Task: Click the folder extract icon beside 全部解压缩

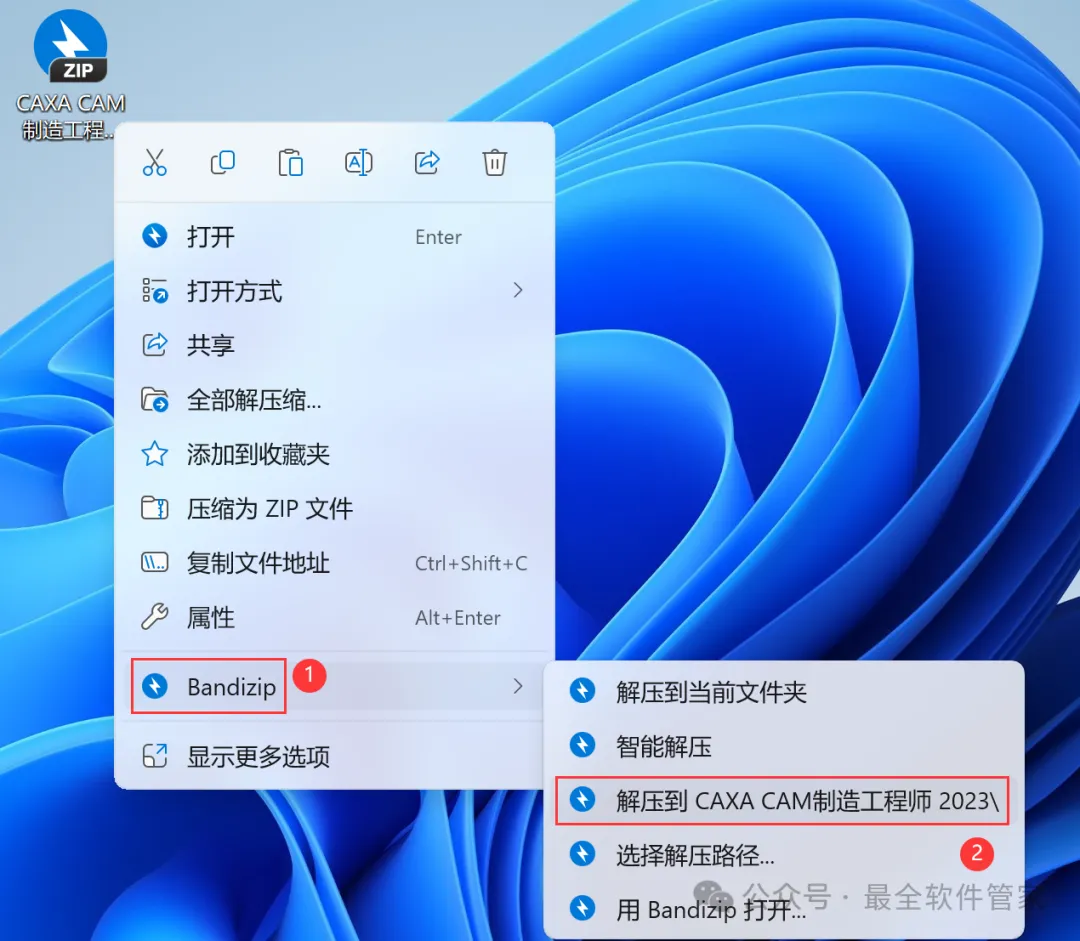Action: 155,400
